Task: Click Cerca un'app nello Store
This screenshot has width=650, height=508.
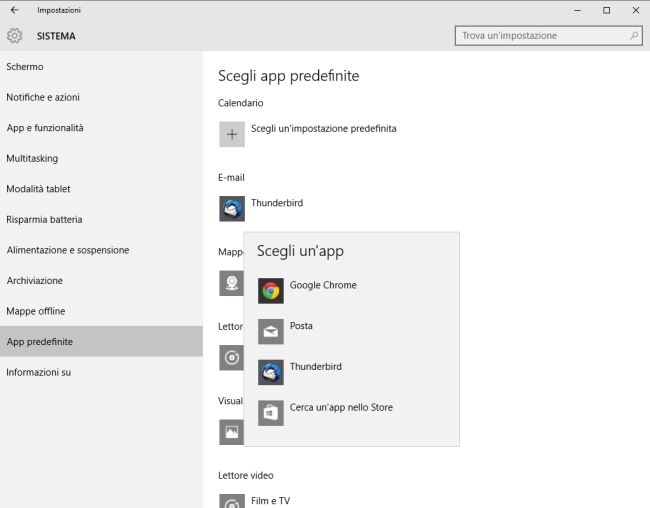Action: [341, 407]
